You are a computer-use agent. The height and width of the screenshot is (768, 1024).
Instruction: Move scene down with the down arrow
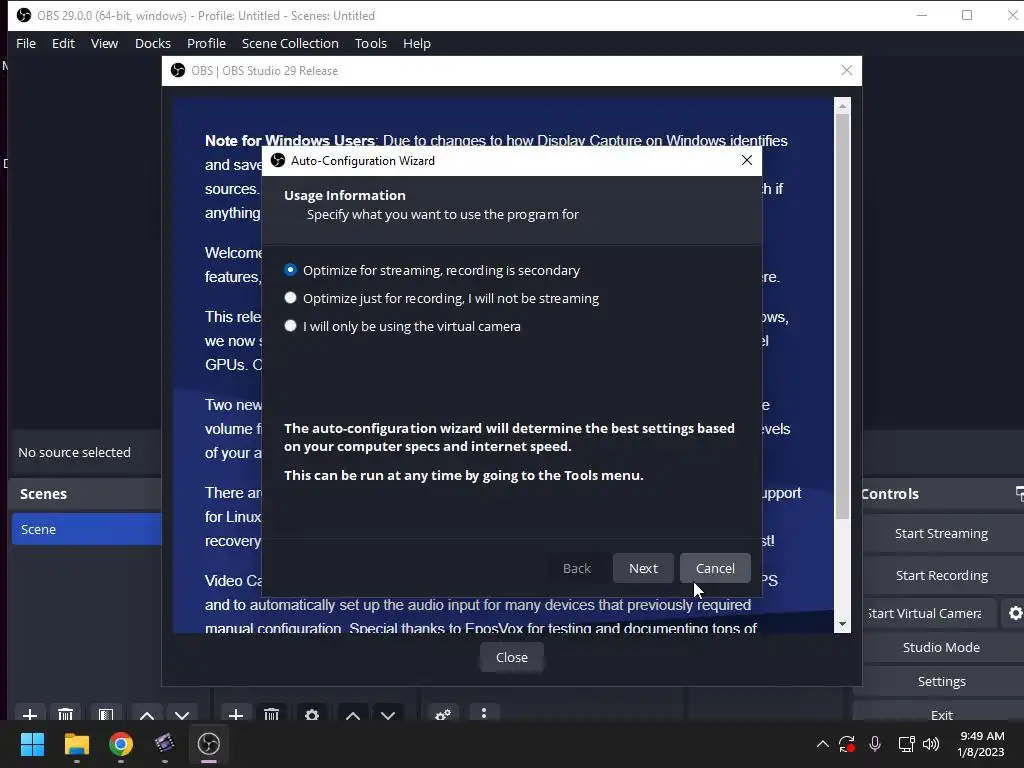[182, 714]
